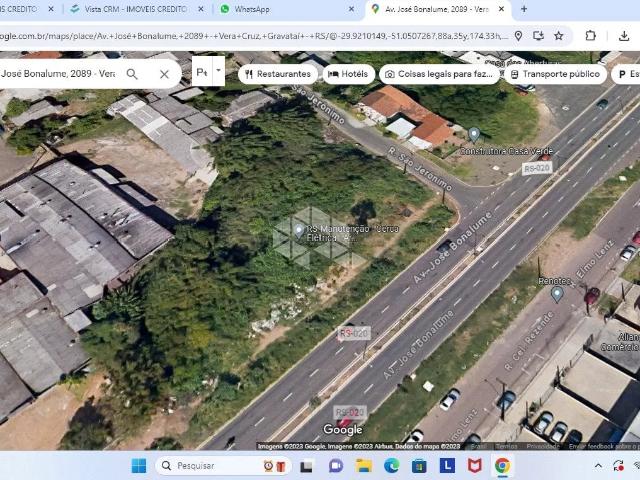Close the Av. José Bonalume Maps tab
This screenshot has width=640, height=480.
tap(502, 9)
